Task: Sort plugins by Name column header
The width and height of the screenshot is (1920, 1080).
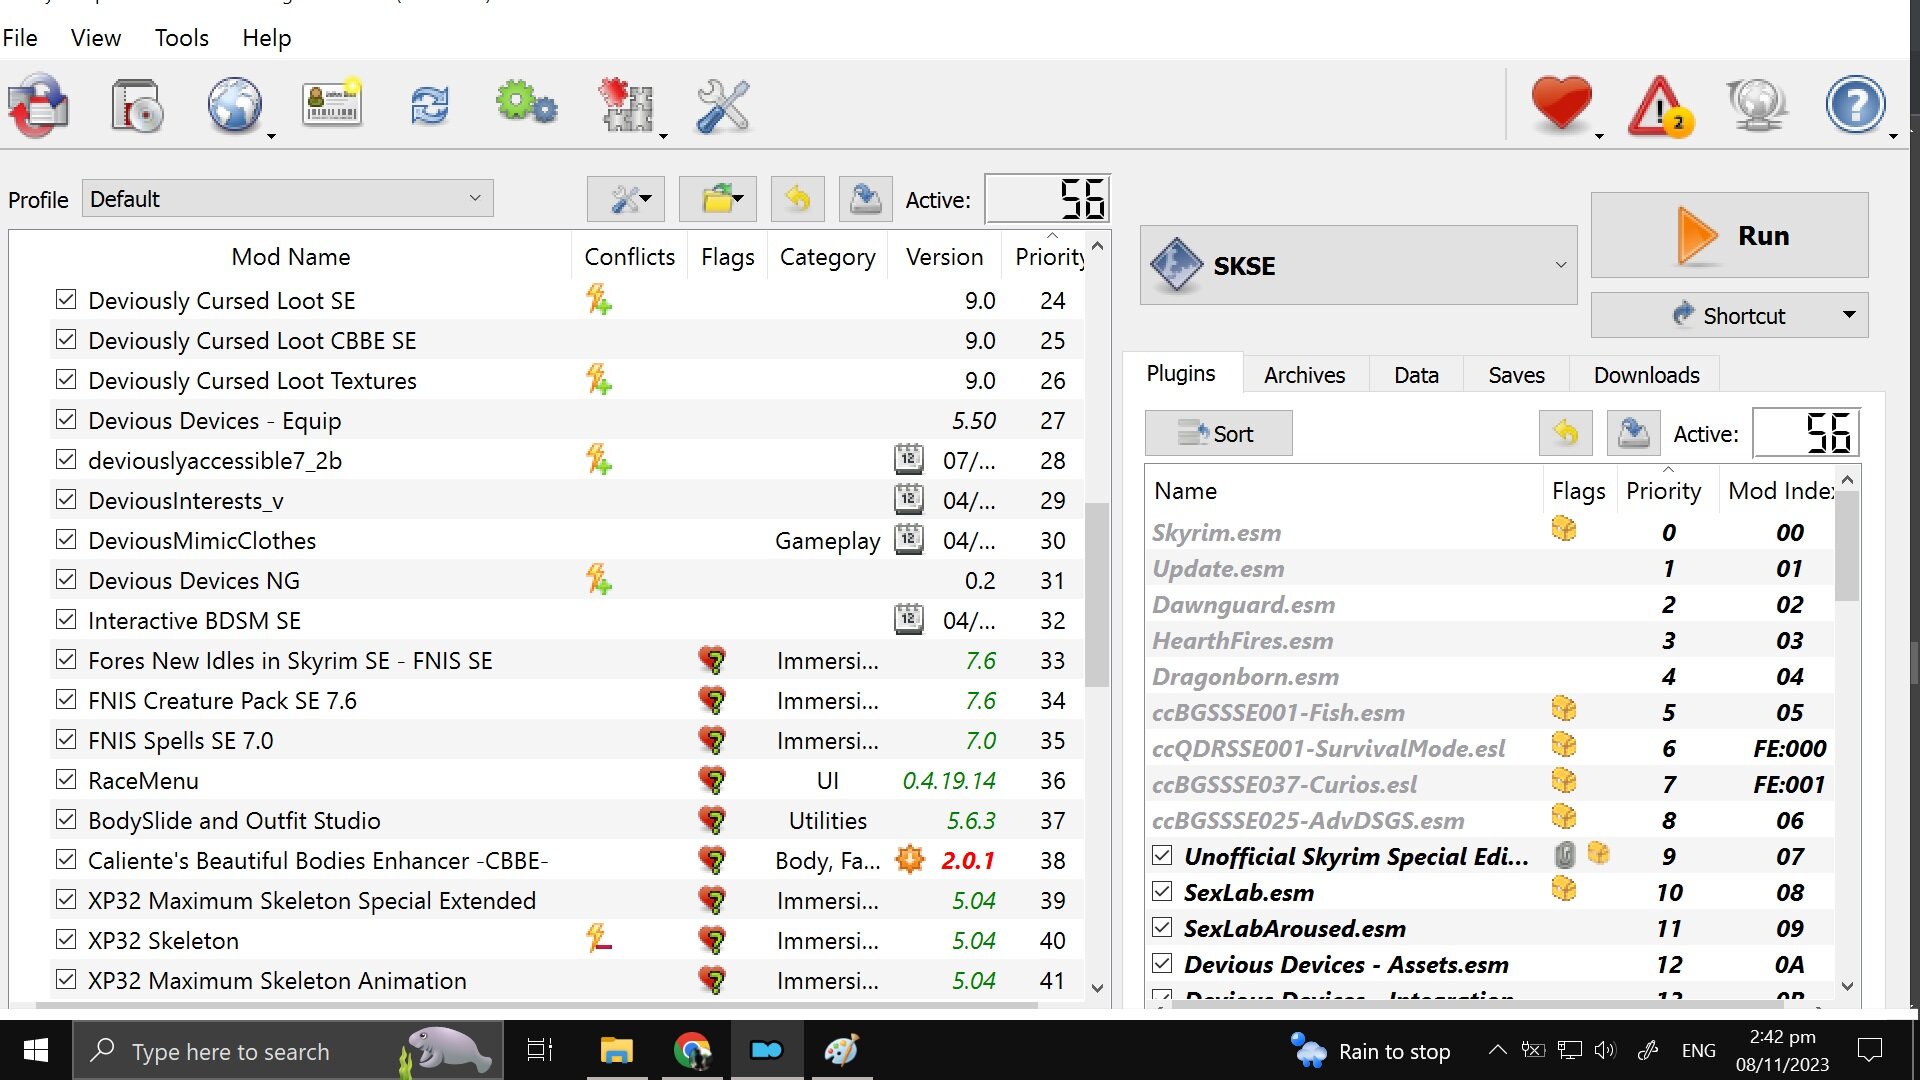Action: click(x=1343, y=491)
